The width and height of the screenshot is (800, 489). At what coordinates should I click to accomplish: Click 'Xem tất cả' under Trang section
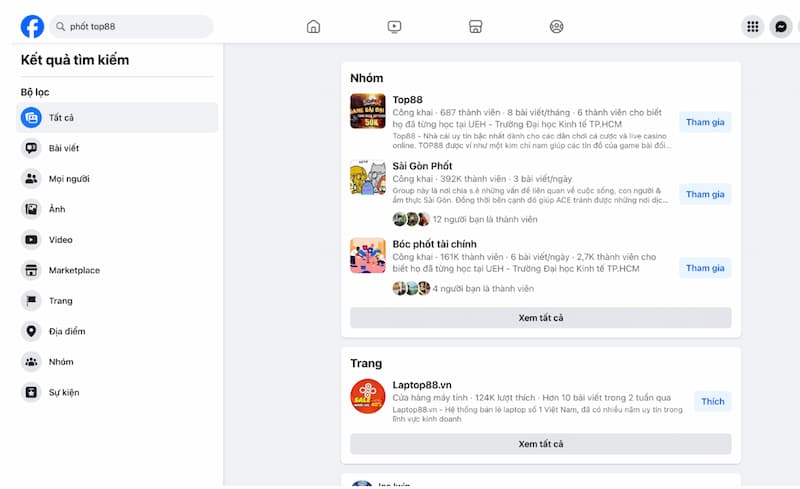540,444
